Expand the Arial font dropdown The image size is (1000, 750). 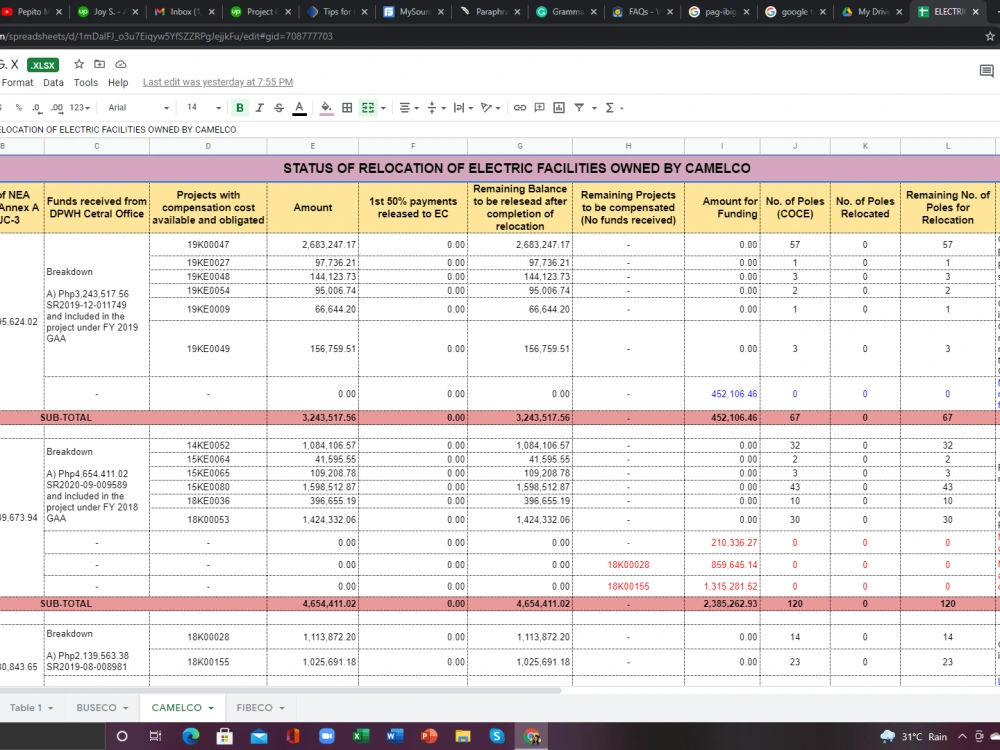[x=138, y=108]
